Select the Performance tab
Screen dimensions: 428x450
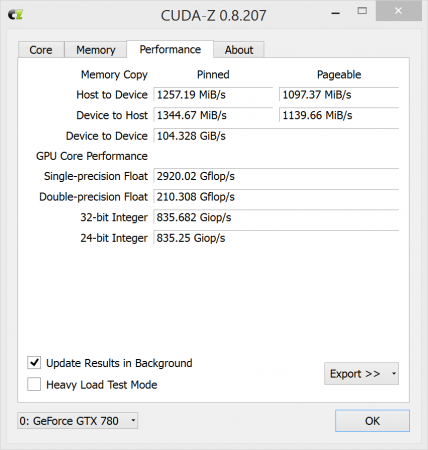click(x=170, y=49)
